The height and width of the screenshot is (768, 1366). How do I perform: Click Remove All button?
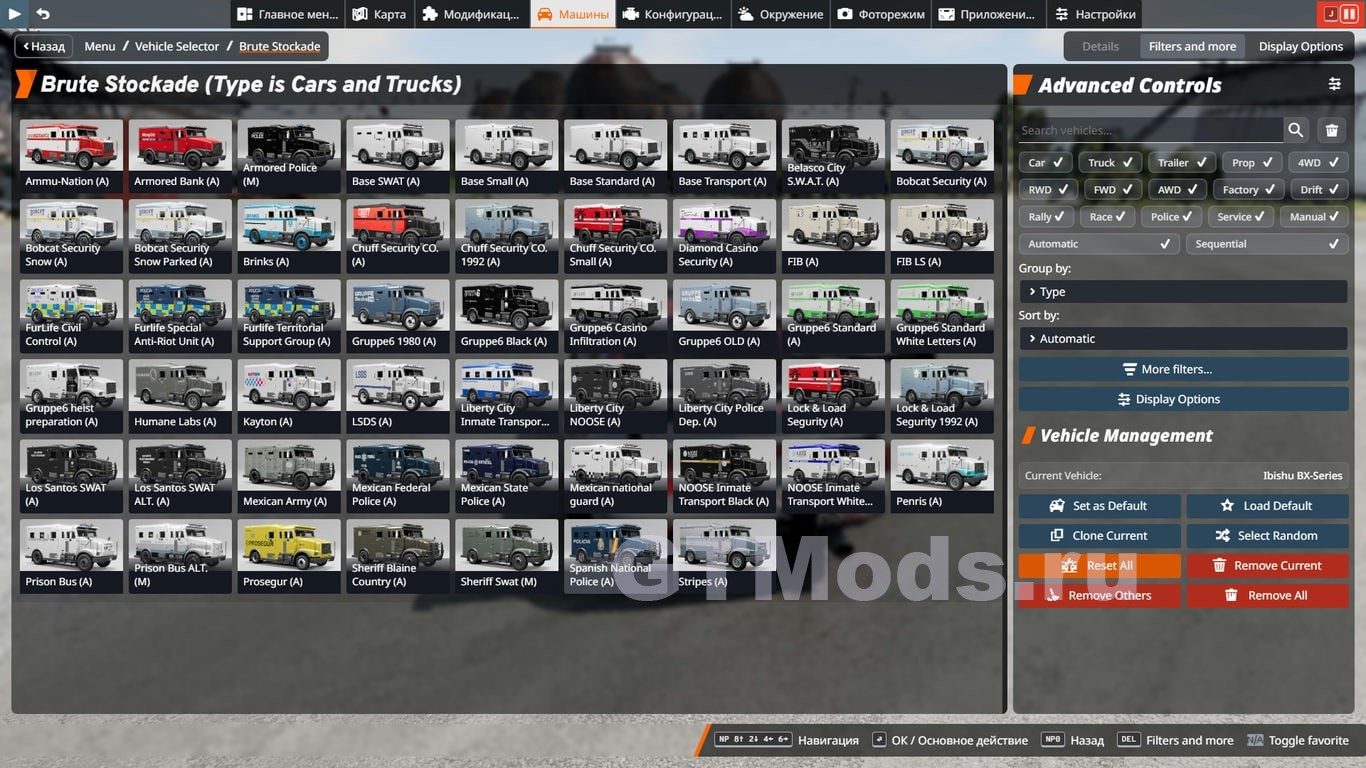(1267, 596)
